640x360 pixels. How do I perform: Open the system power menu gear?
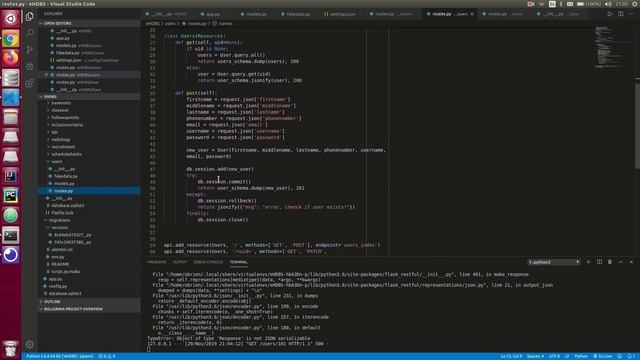tap(635, 4)
